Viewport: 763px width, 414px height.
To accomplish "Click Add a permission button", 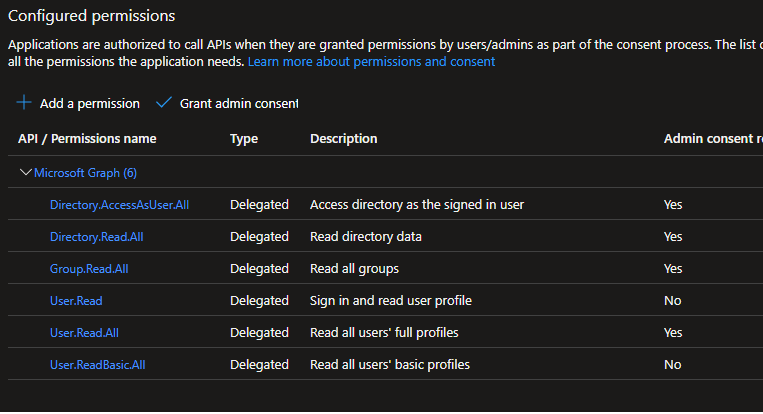I will [x=89, y=103].
